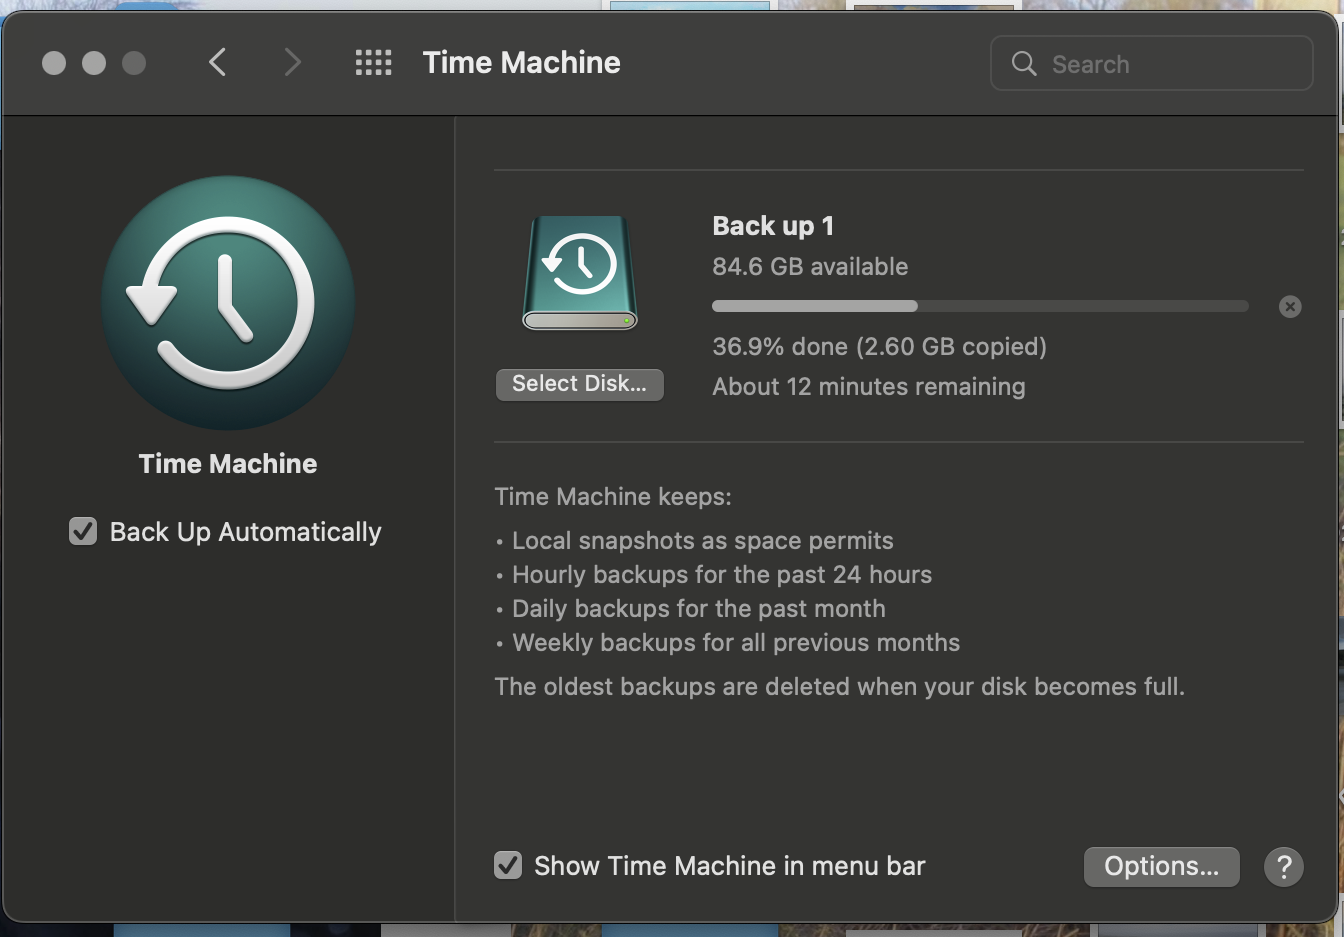
Task: Click the Back up 1 disk name
Action: tap(773, 226)
